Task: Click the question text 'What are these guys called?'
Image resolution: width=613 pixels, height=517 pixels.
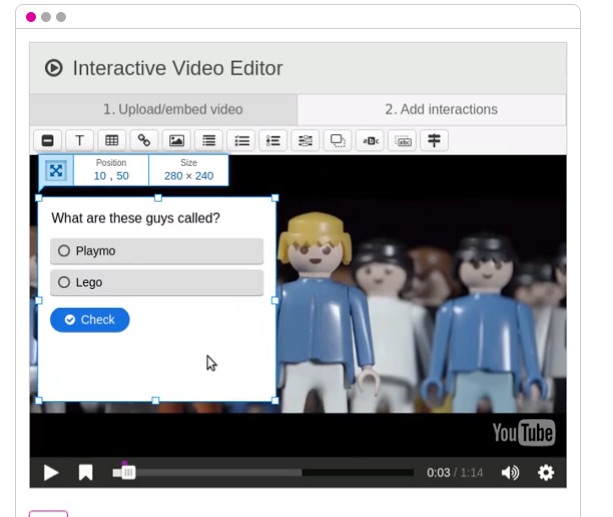Action: [x=136, y=218]
